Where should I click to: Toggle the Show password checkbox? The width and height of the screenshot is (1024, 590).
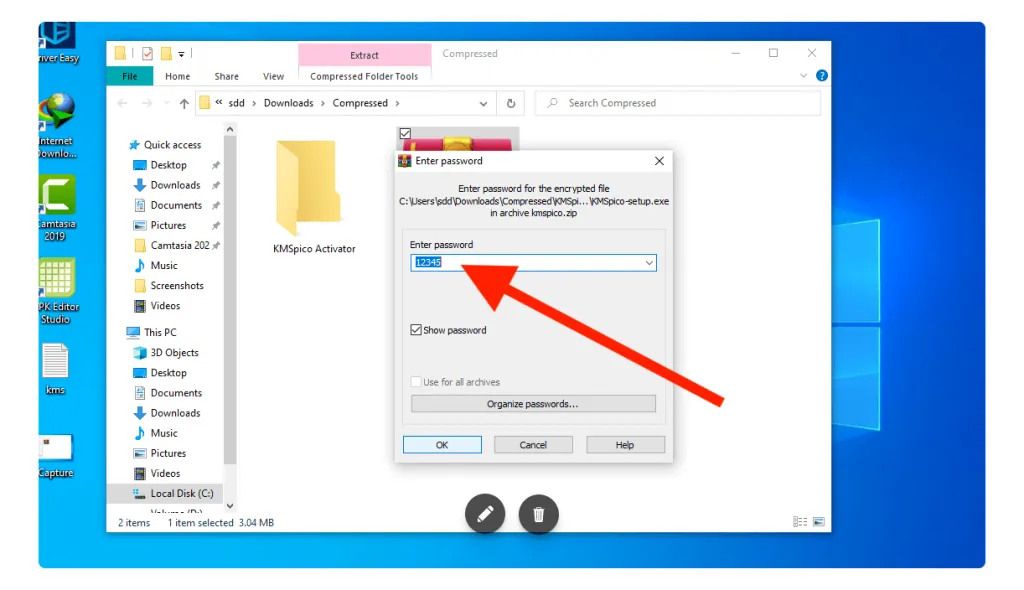pyautogui.click(x=416, y=330)
